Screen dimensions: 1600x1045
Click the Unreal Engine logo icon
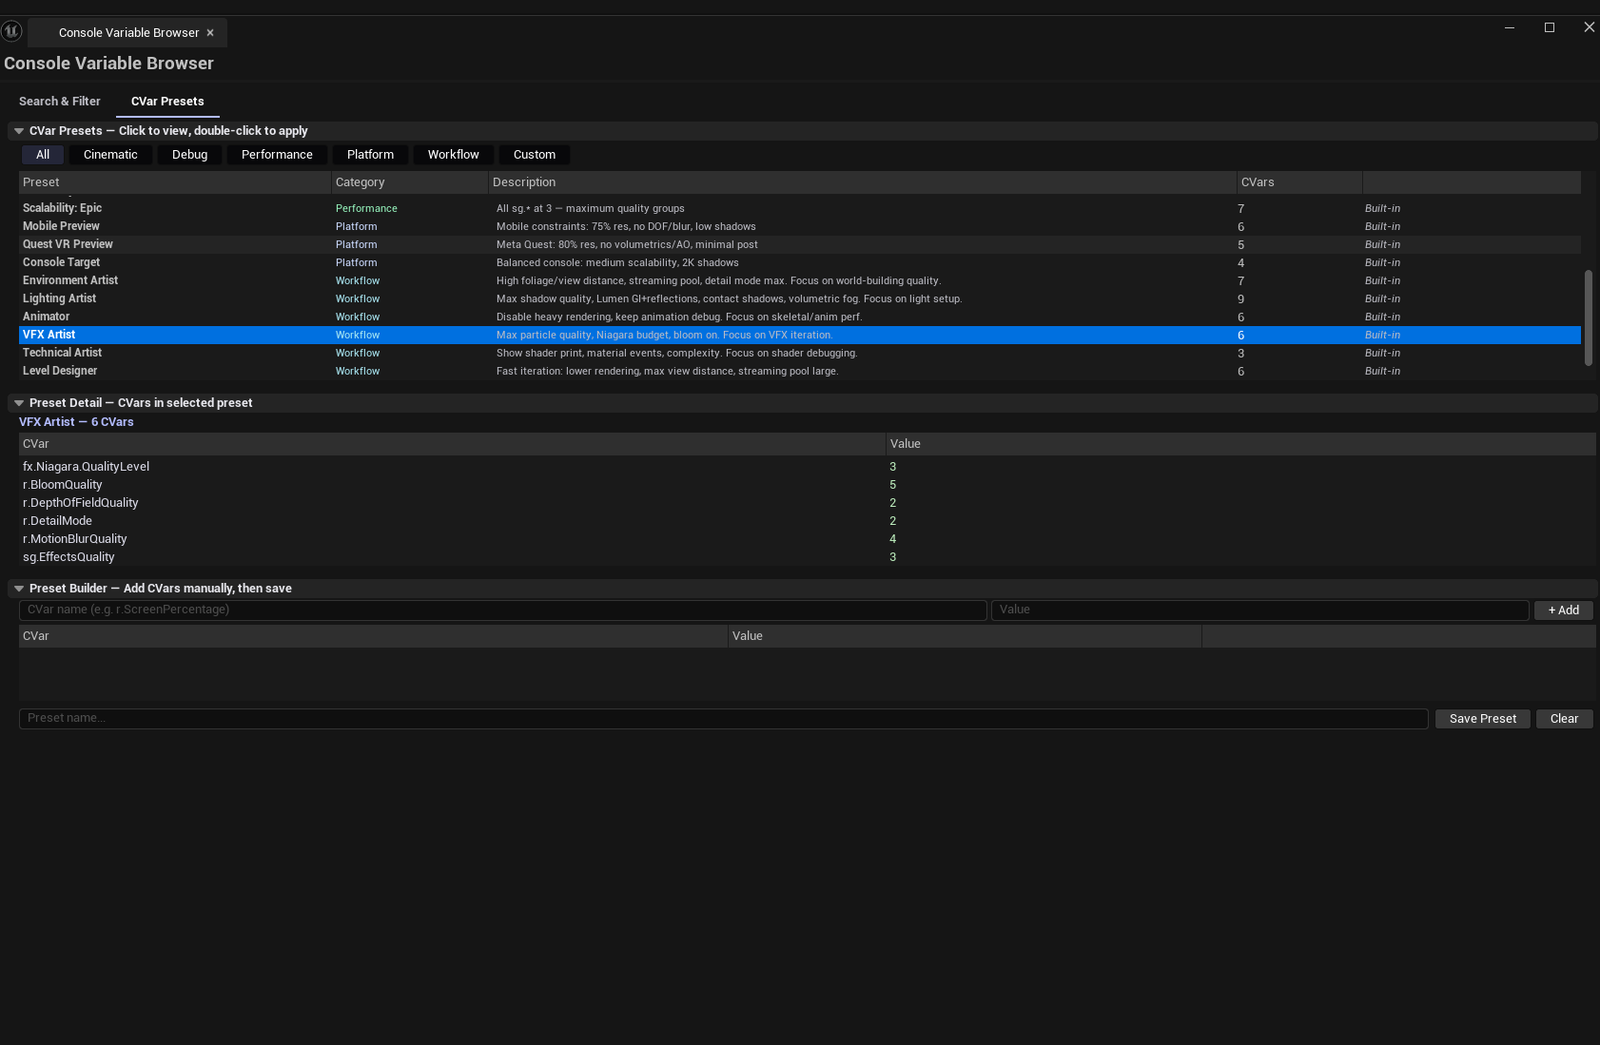[x=11, y=31]
